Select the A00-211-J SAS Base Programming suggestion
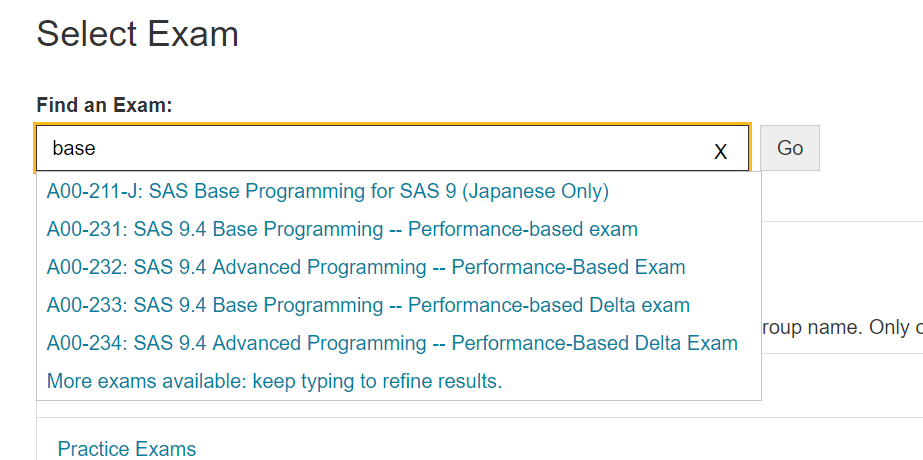The height and width of the screenshot is (460, 923). (327, 191)
